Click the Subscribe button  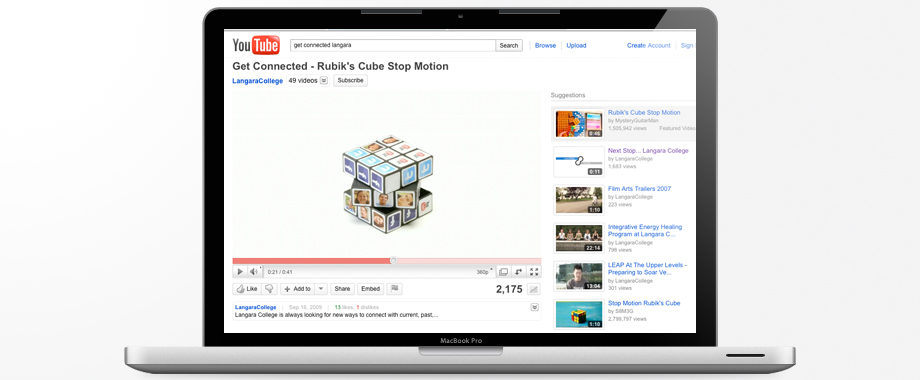(x=350, y=80)
